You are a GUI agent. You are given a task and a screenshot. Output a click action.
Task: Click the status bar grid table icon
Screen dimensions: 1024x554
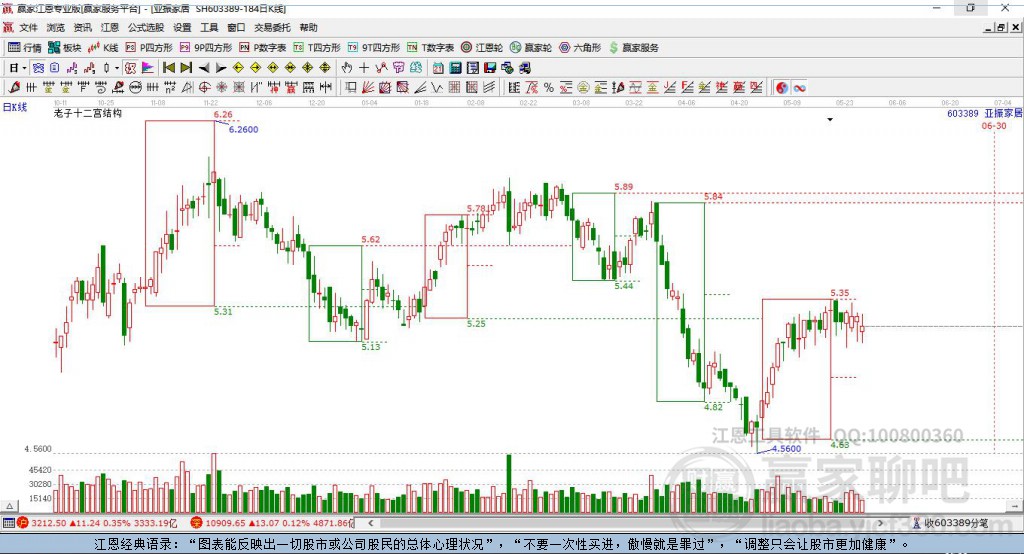click(x=8, y=523)
